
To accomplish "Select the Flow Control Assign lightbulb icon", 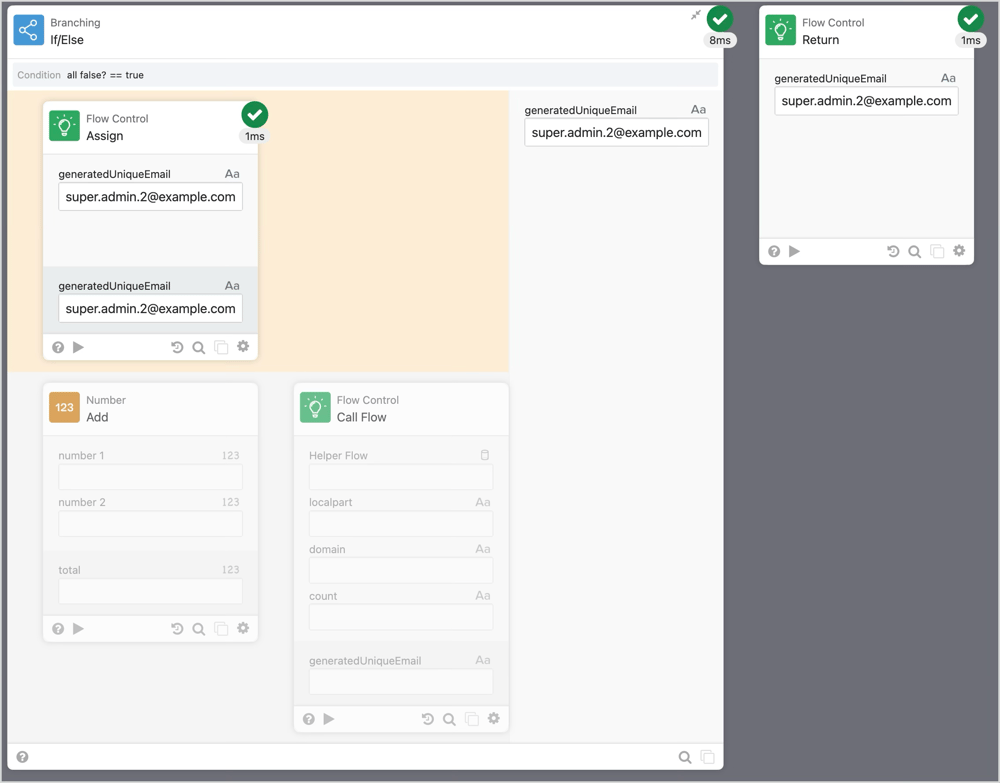I will coord(63,123).
